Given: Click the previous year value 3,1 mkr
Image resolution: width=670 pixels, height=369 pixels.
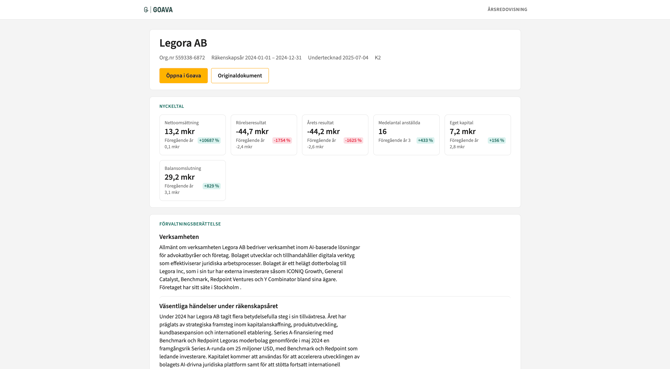Looking at the screenshot, I should click(172, 193).
